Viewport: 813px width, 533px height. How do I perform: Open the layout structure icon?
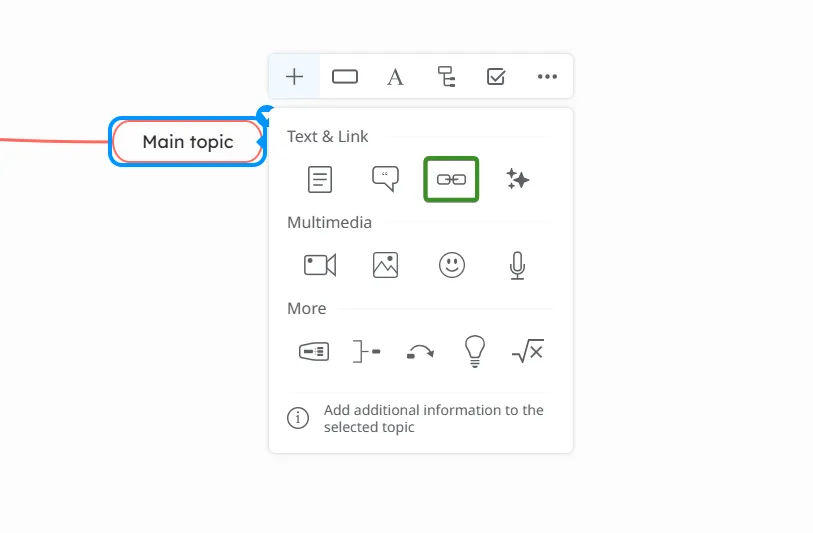[446, 77]
